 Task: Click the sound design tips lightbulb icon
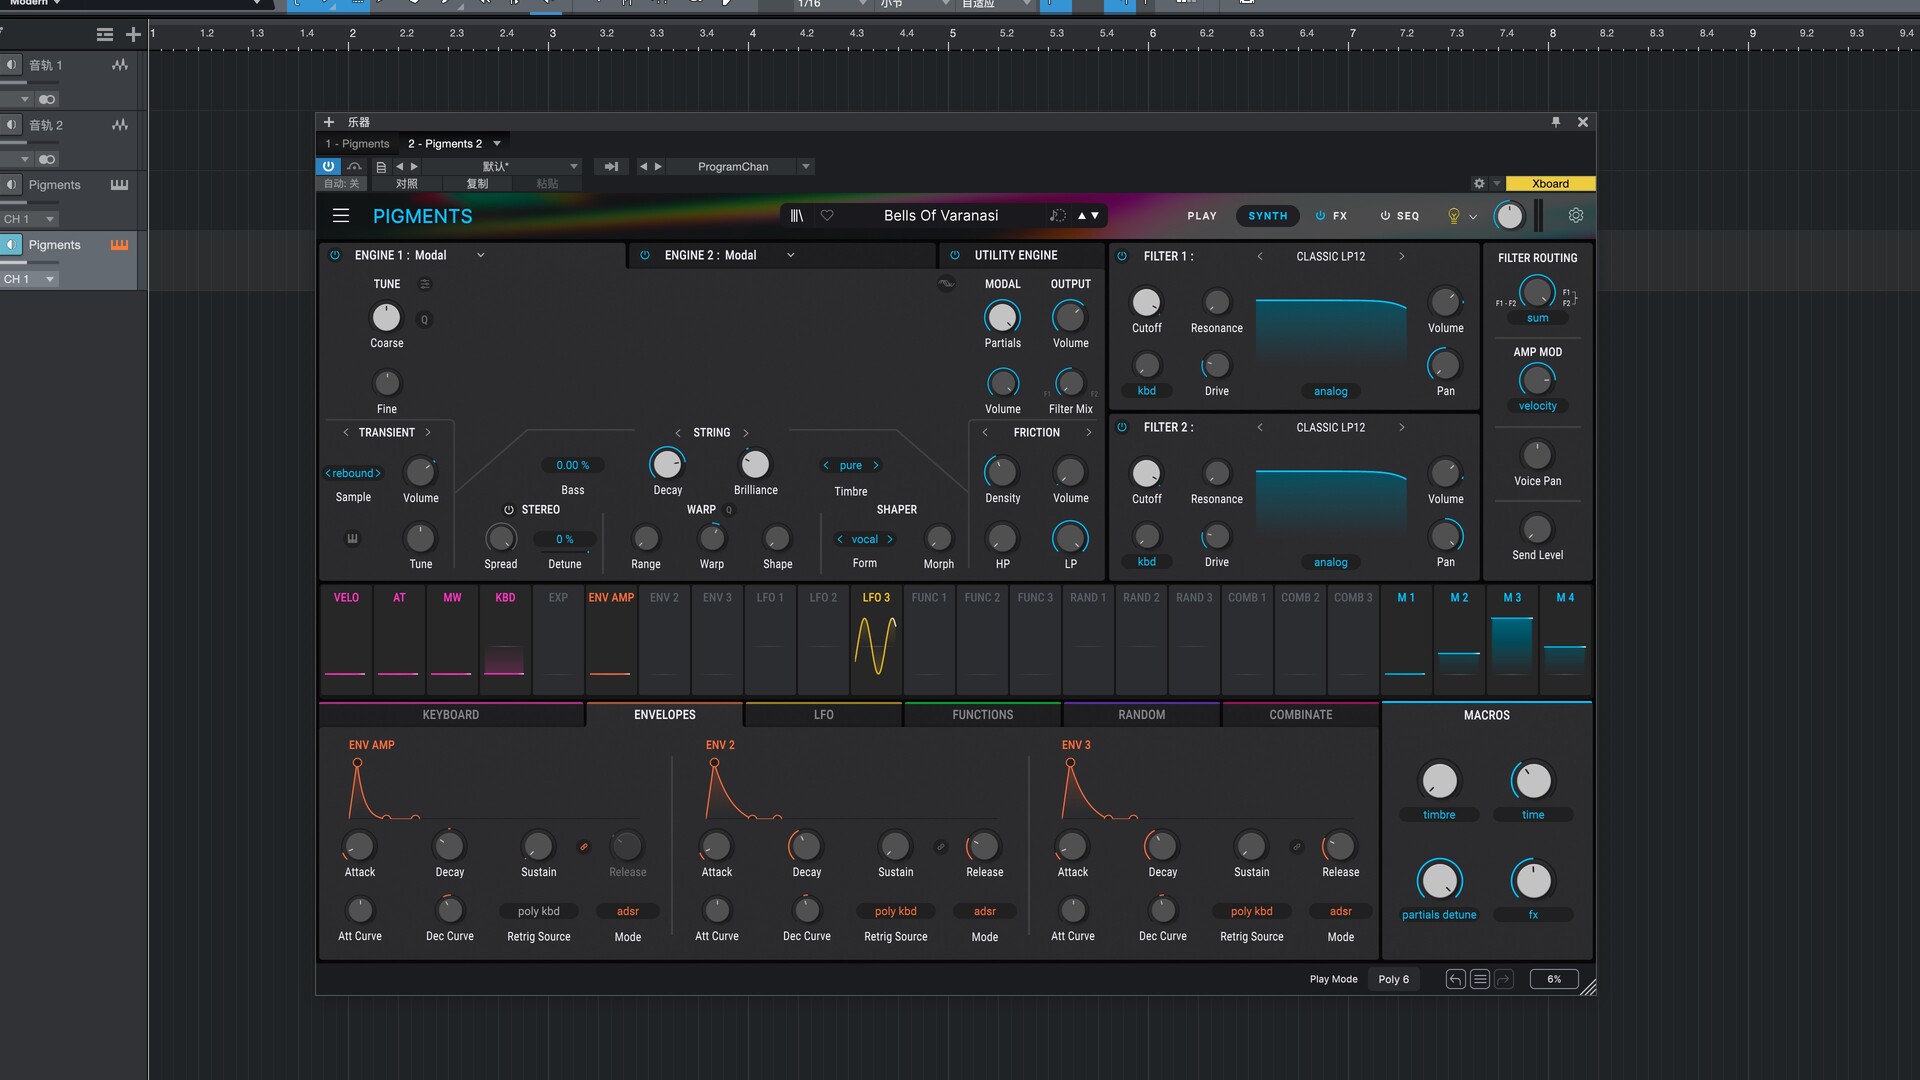1454,216
